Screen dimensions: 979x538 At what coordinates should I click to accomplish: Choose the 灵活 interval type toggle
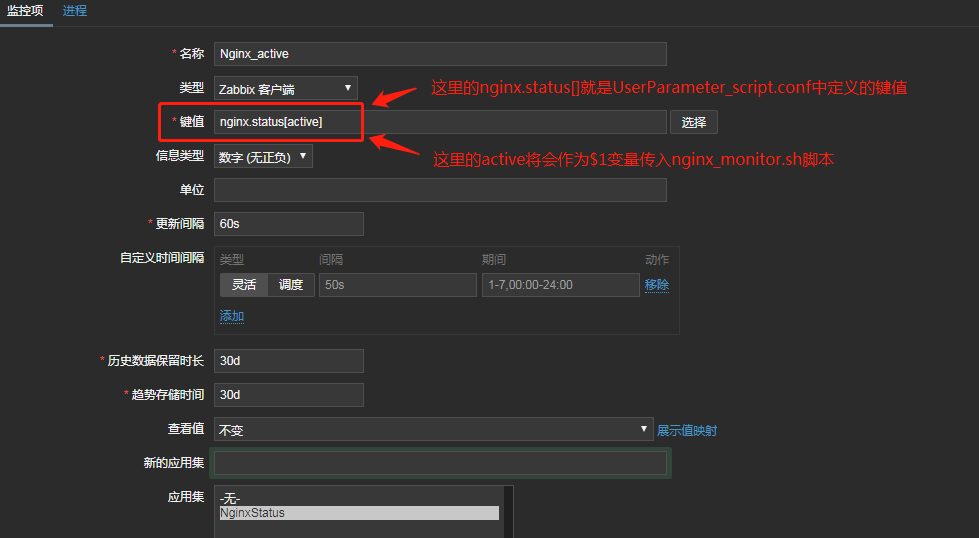coord(244,285)
